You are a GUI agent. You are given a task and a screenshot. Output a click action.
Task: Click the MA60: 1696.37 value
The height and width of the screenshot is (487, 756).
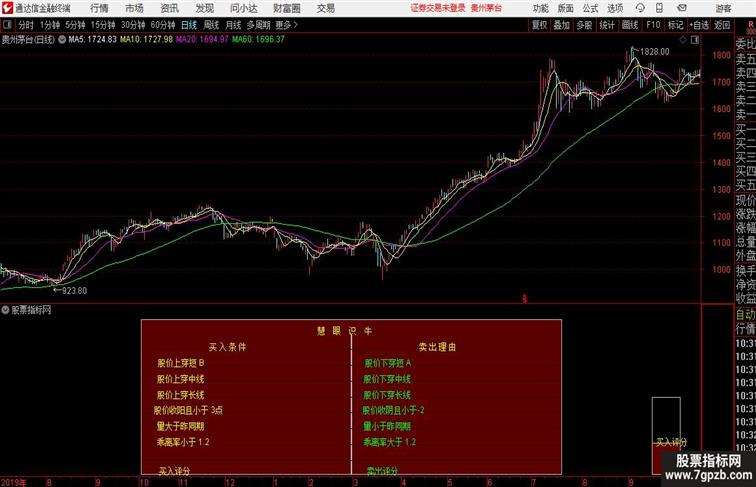(x=258, y=40)
